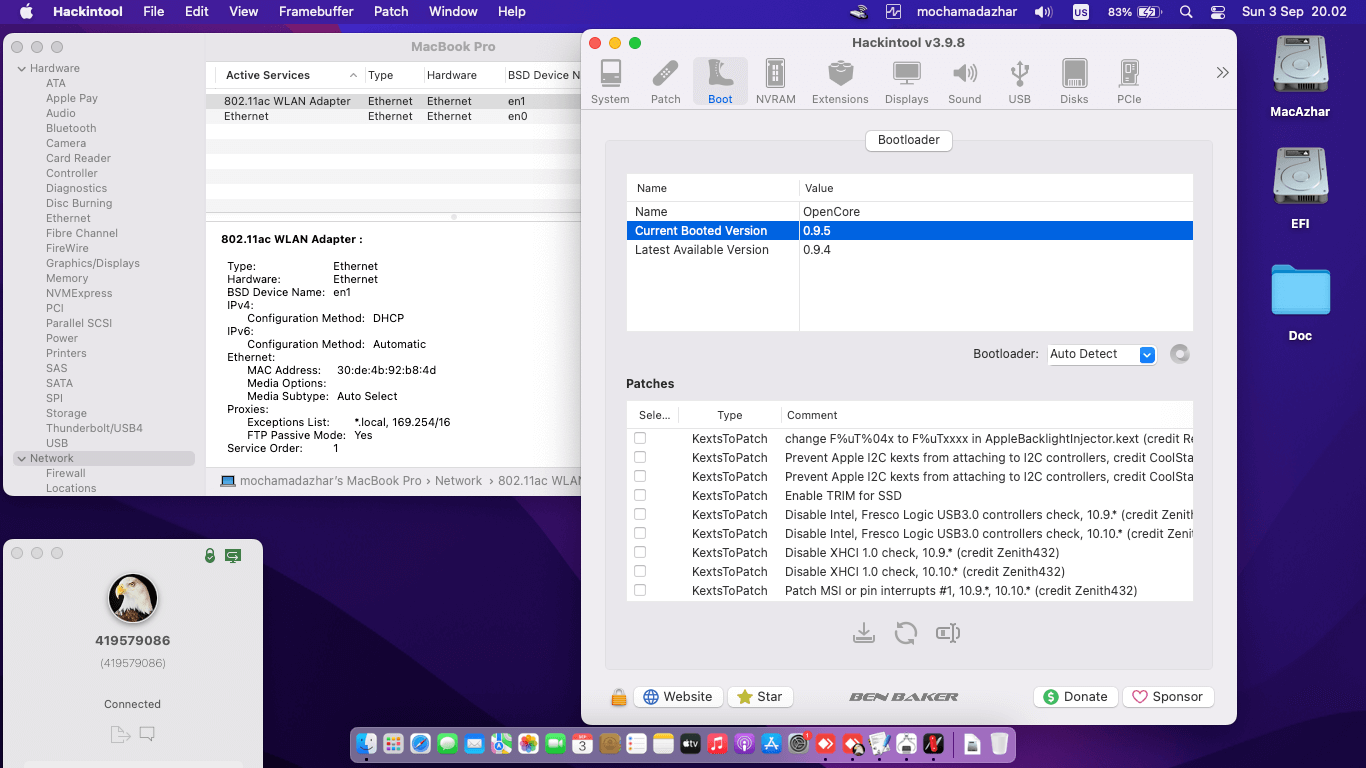The width and height of the screenshot is (1366, 768).
Task: Click the spinner icon beside Bootloader dropdown
Action: point(1180,354)
